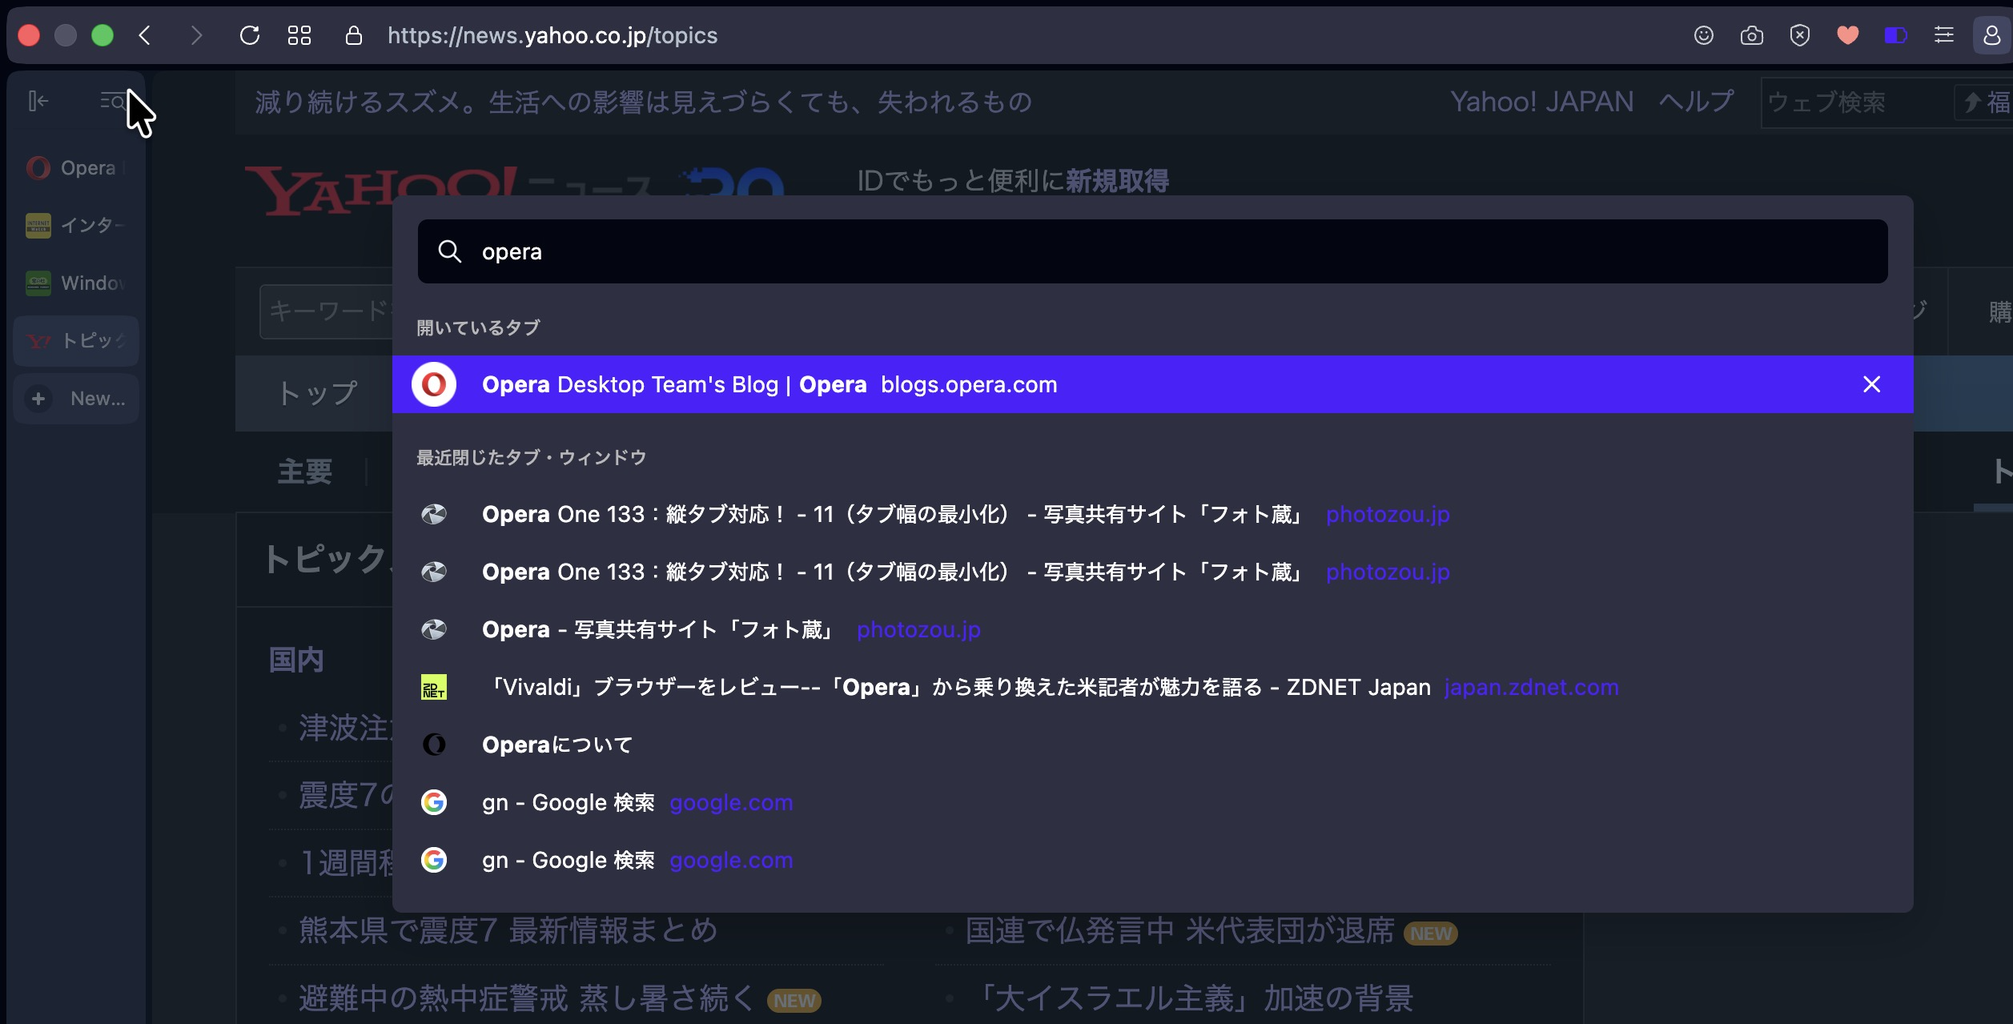Open 熊本県で震度7 最新情報まとめ headline
Viewport: 2013px width, 1024px height.
[x=508, y=931]
